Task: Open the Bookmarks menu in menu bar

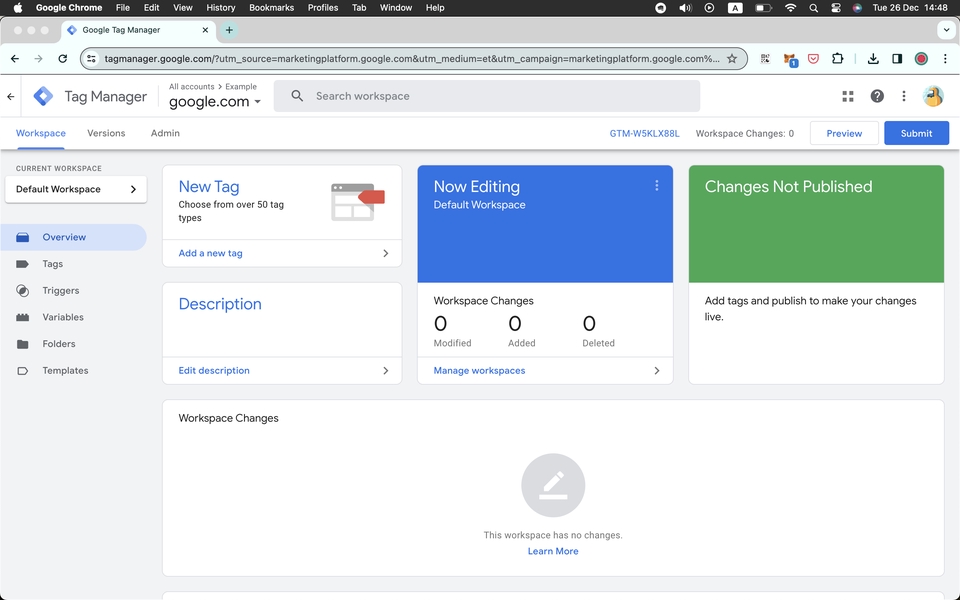Action: 271,8
